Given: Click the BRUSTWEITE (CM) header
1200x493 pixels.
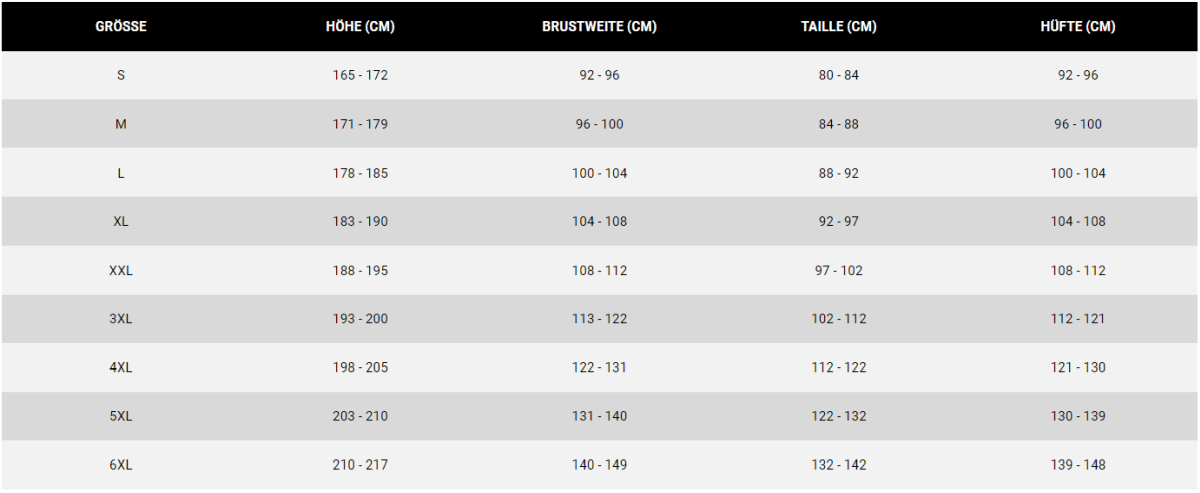Looking at the screenshot, I should tap(599, 27).
